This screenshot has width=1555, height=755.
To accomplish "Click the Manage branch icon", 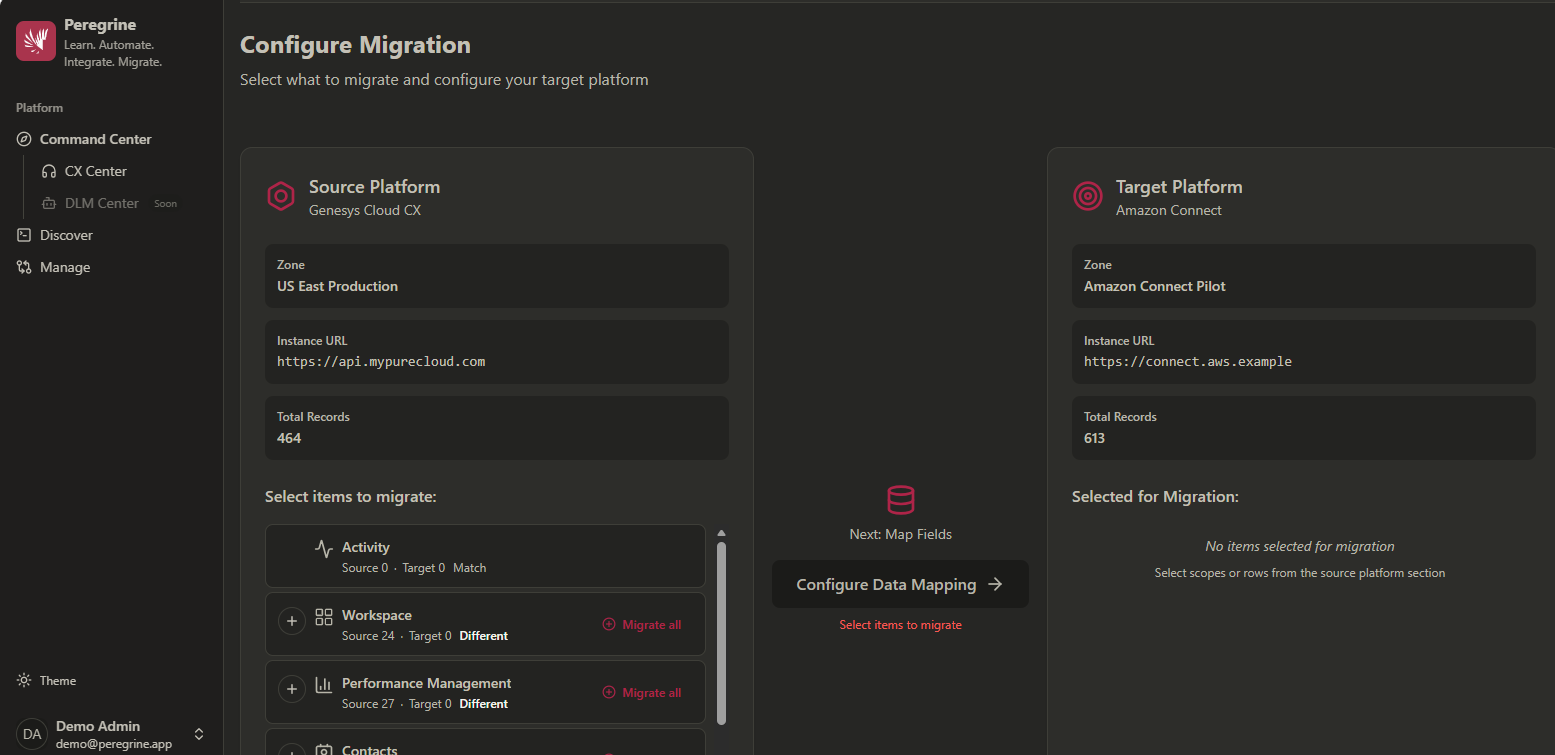I will point(24,267).
